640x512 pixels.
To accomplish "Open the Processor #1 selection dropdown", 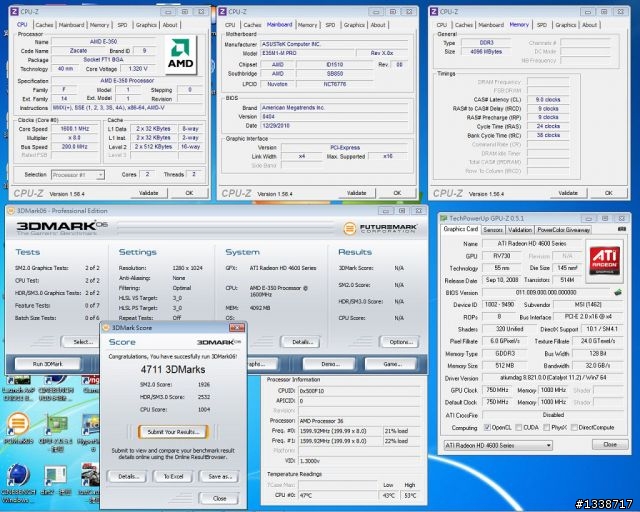I will 78,175.
